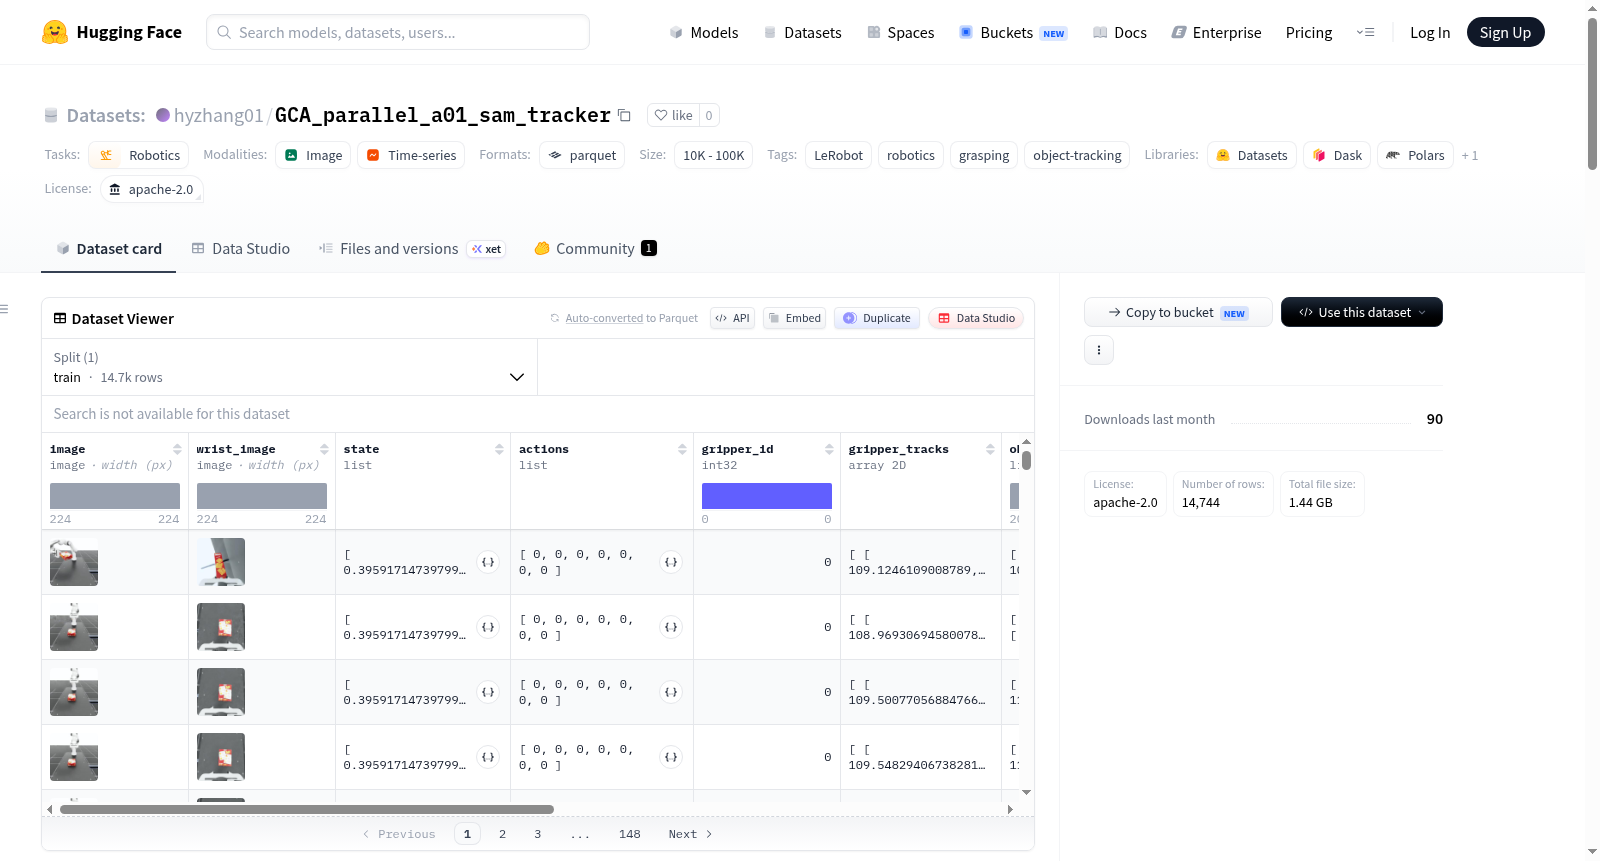Expand the actions JSON in the second row

tap(671, 627)
